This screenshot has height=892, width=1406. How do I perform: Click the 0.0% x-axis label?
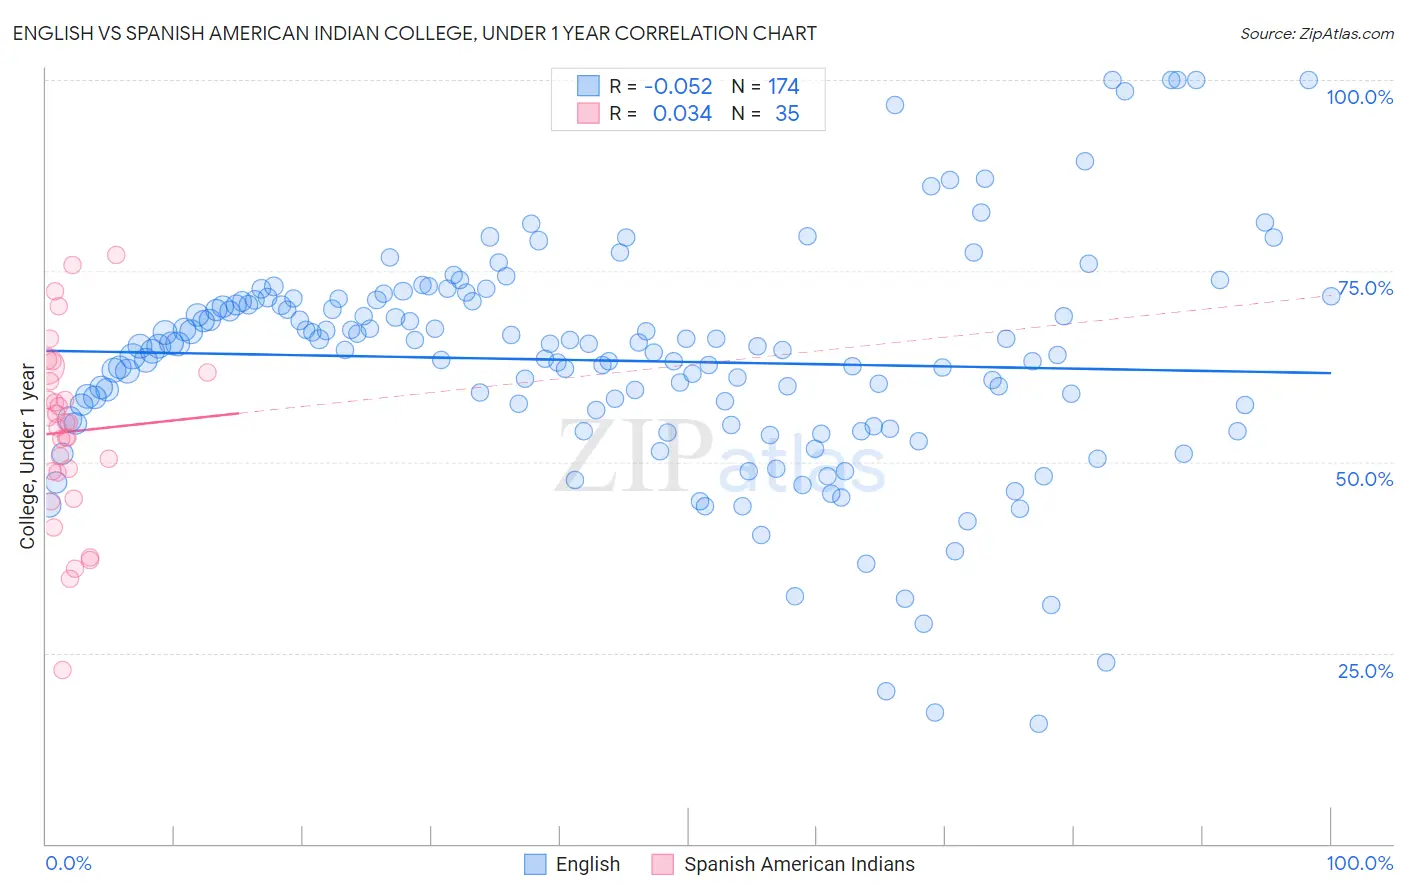tap(68, 863)
